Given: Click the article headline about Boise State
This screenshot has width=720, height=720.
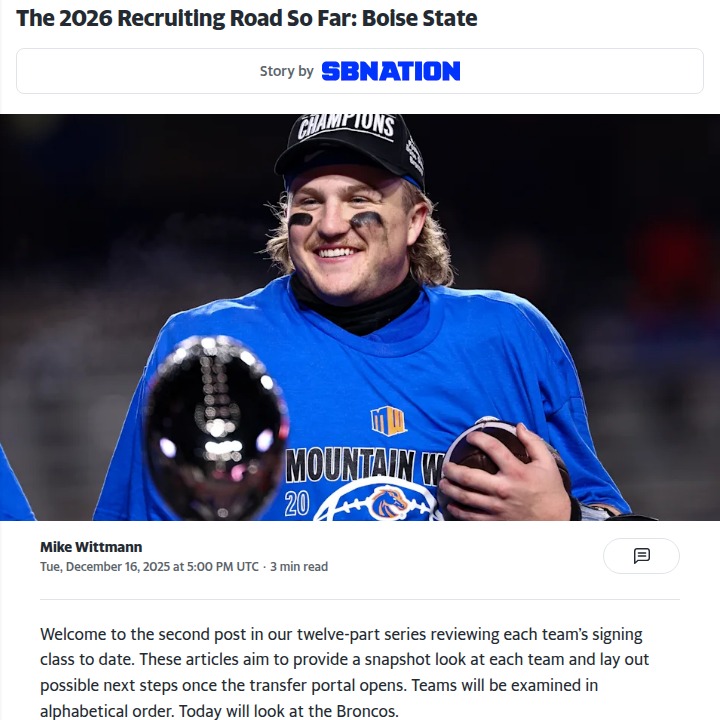Looking at the screenshot, I should click(x=247, y=18).
